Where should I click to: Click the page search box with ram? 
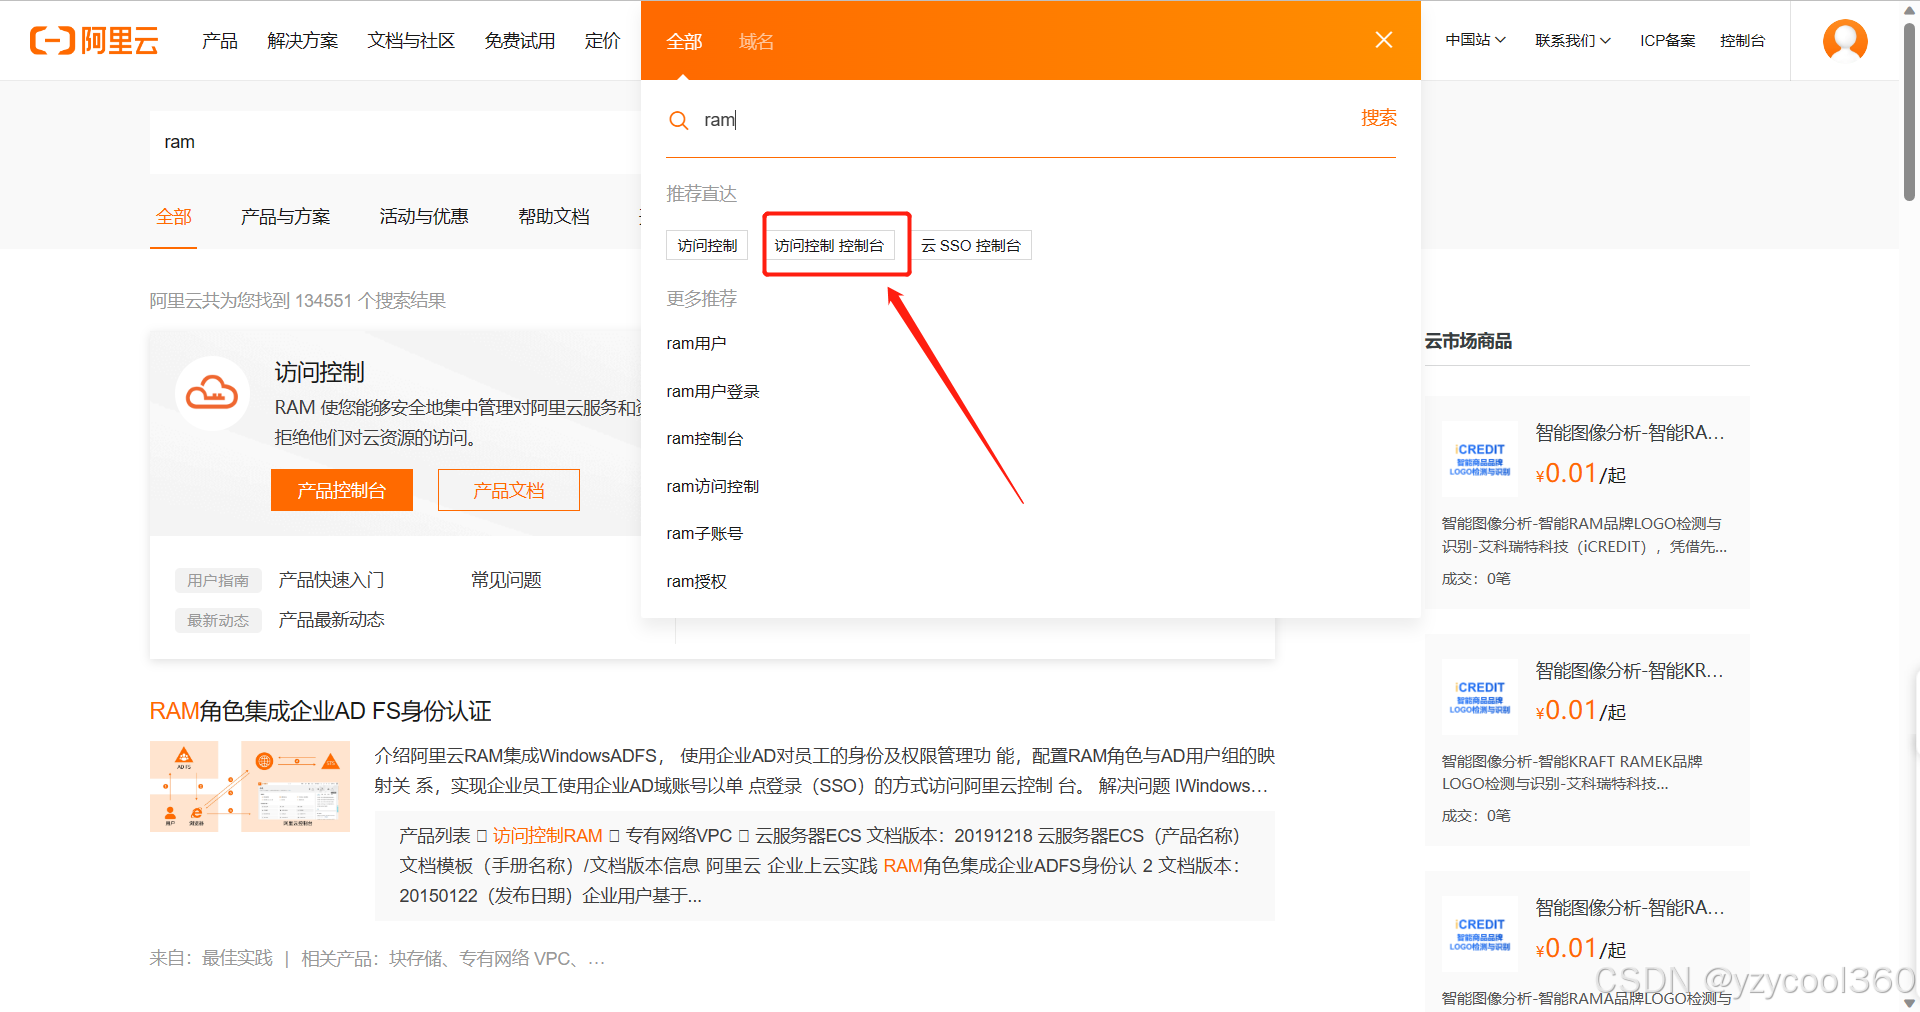[x=395, y=142]
